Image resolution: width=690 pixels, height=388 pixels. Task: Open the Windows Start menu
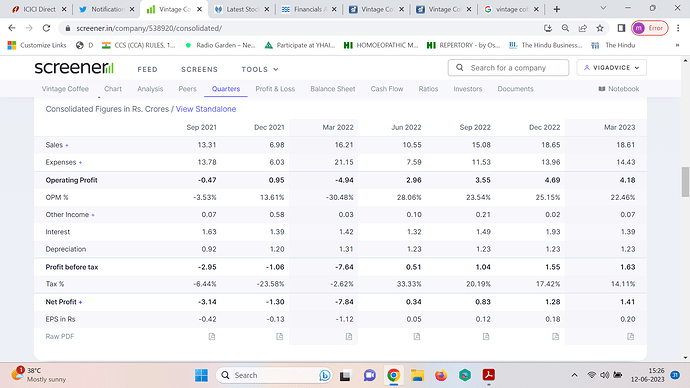(x=202, y=375)
